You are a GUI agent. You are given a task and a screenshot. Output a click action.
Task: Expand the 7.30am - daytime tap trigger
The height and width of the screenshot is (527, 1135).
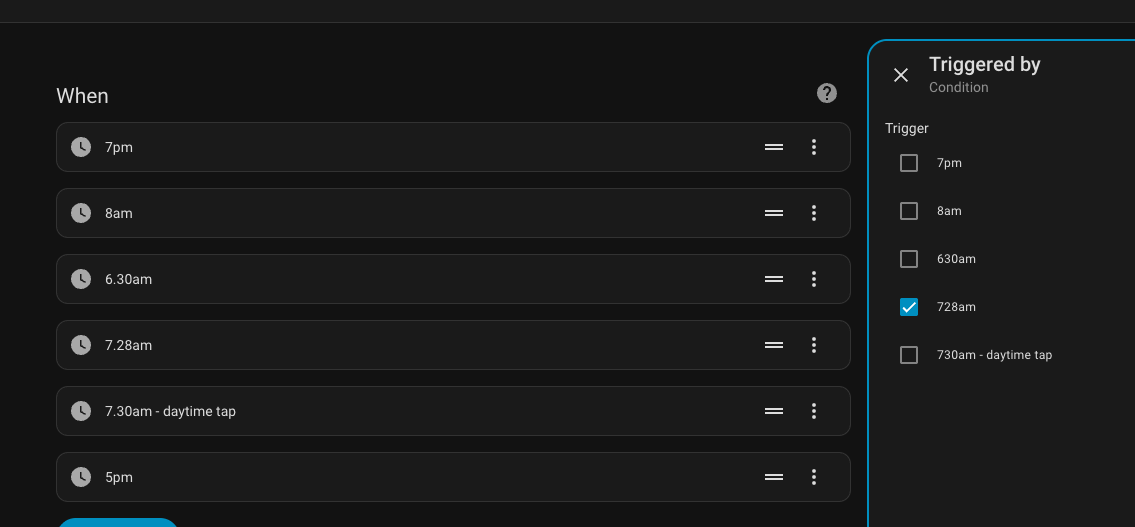(400, 411)
